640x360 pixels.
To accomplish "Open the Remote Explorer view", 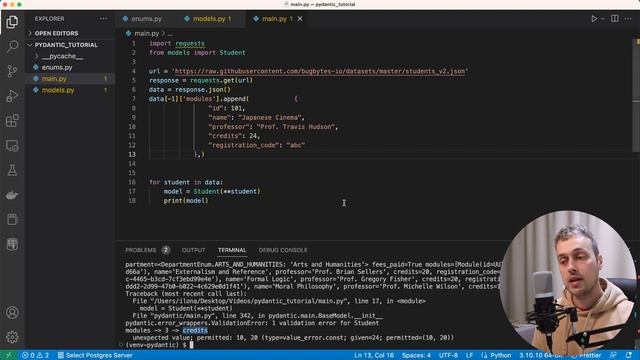I will click(12, 146).
